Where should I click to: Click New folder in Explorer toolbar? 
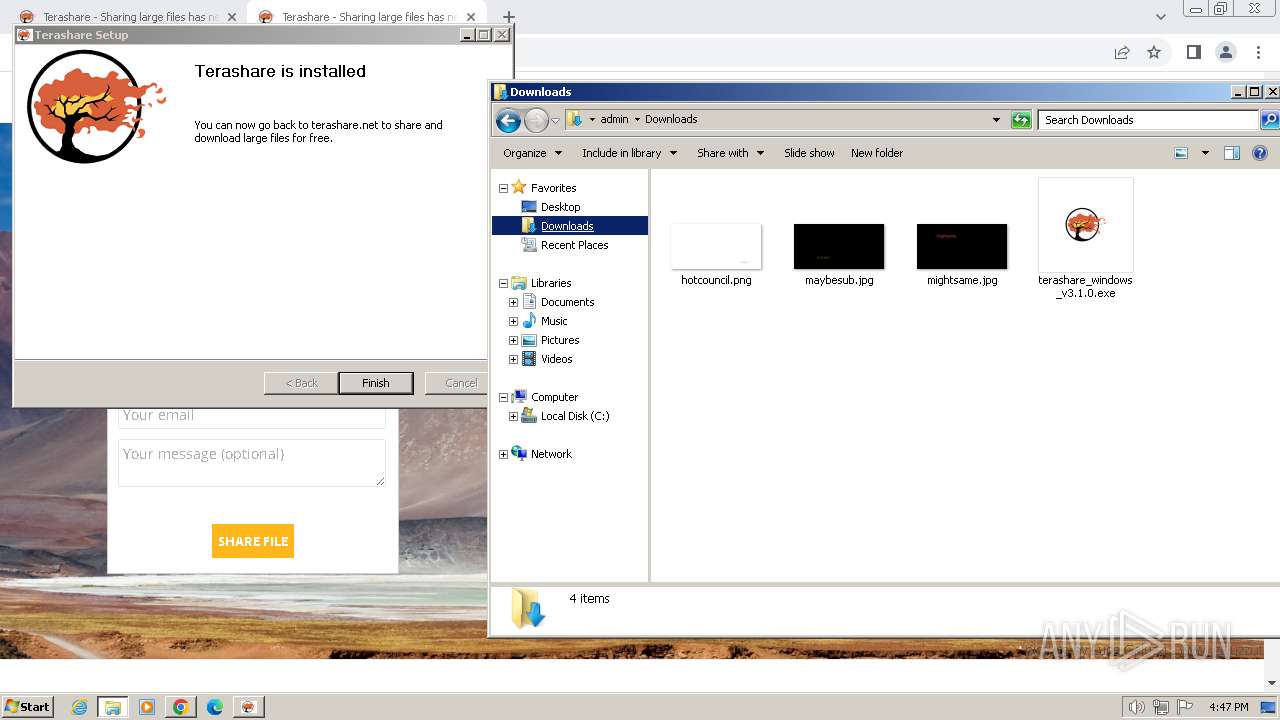pos(877,153)
